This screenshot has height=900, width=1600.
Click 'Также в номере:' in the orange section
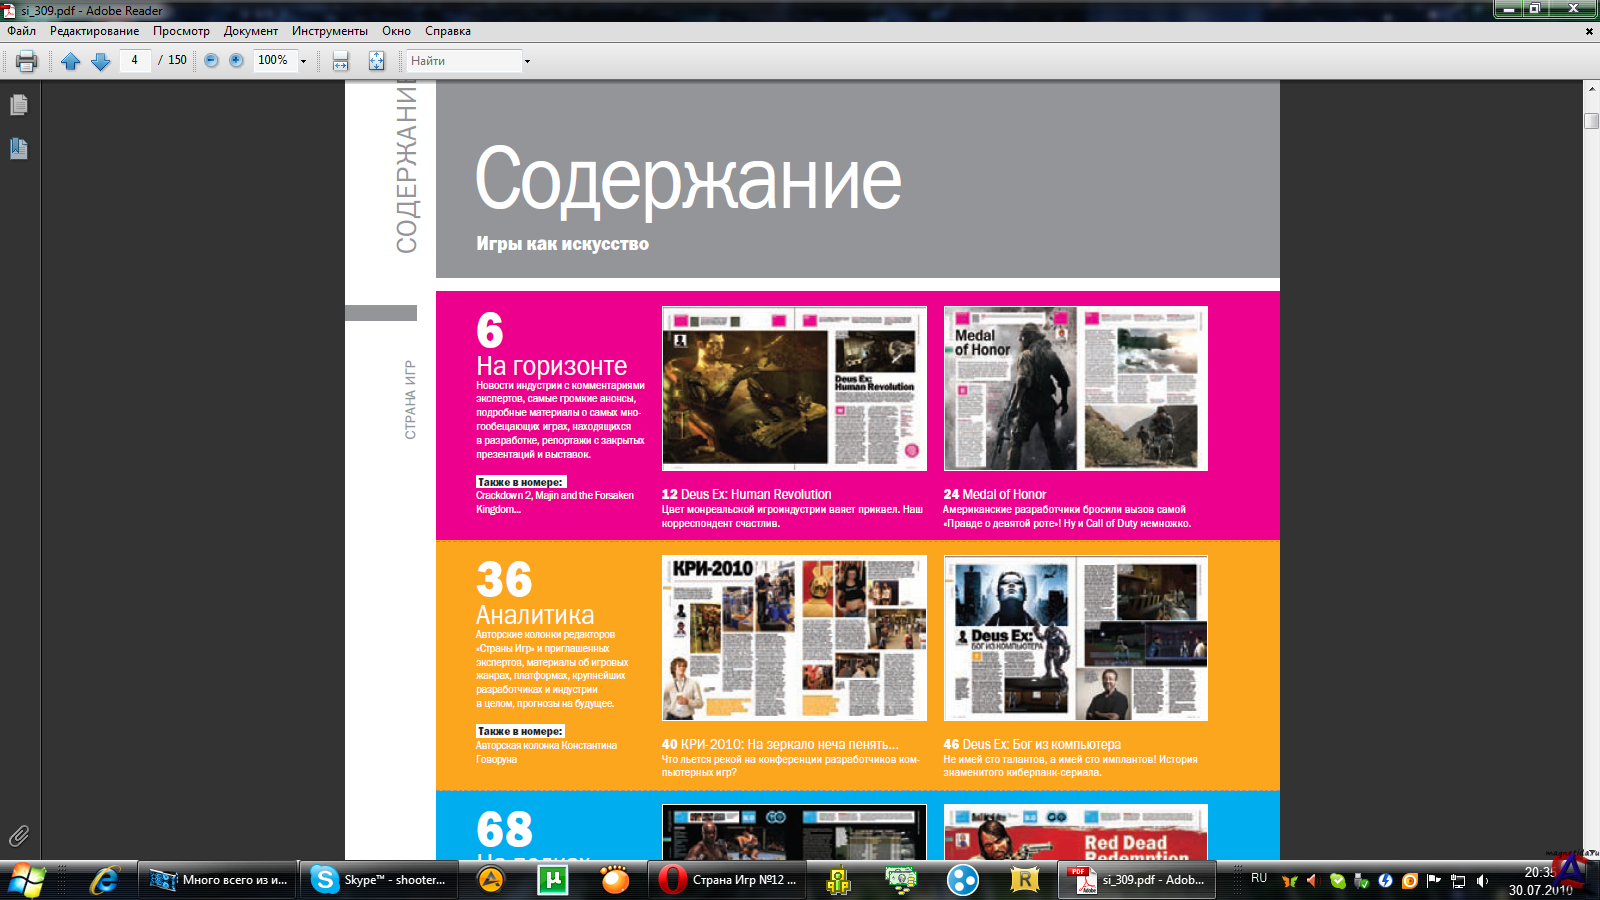click(x=520, y=731)
